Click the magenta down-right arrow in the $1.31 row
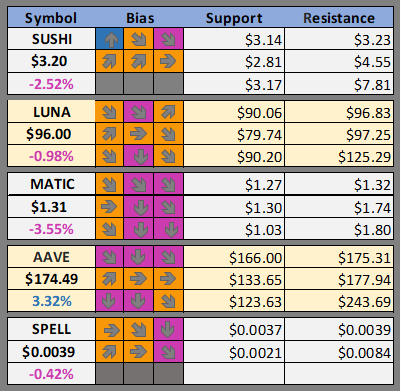The width and height of the screenshot is (401, 392). pyautogui.click(x=168, y=207)
